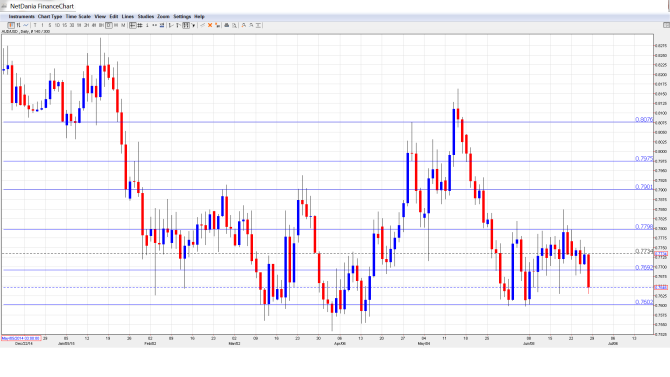
Task: Open the View menu
Action: tap(100, 16)
